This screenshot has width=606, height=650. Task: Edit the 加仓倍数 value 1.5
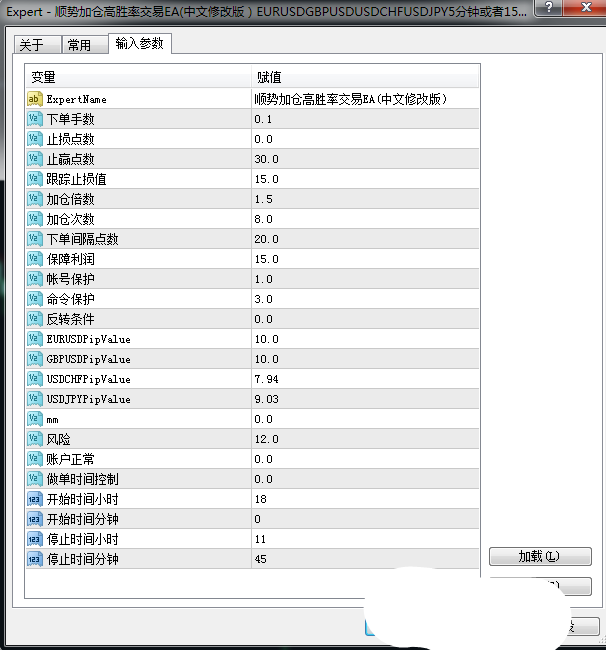tap(365, 199)
